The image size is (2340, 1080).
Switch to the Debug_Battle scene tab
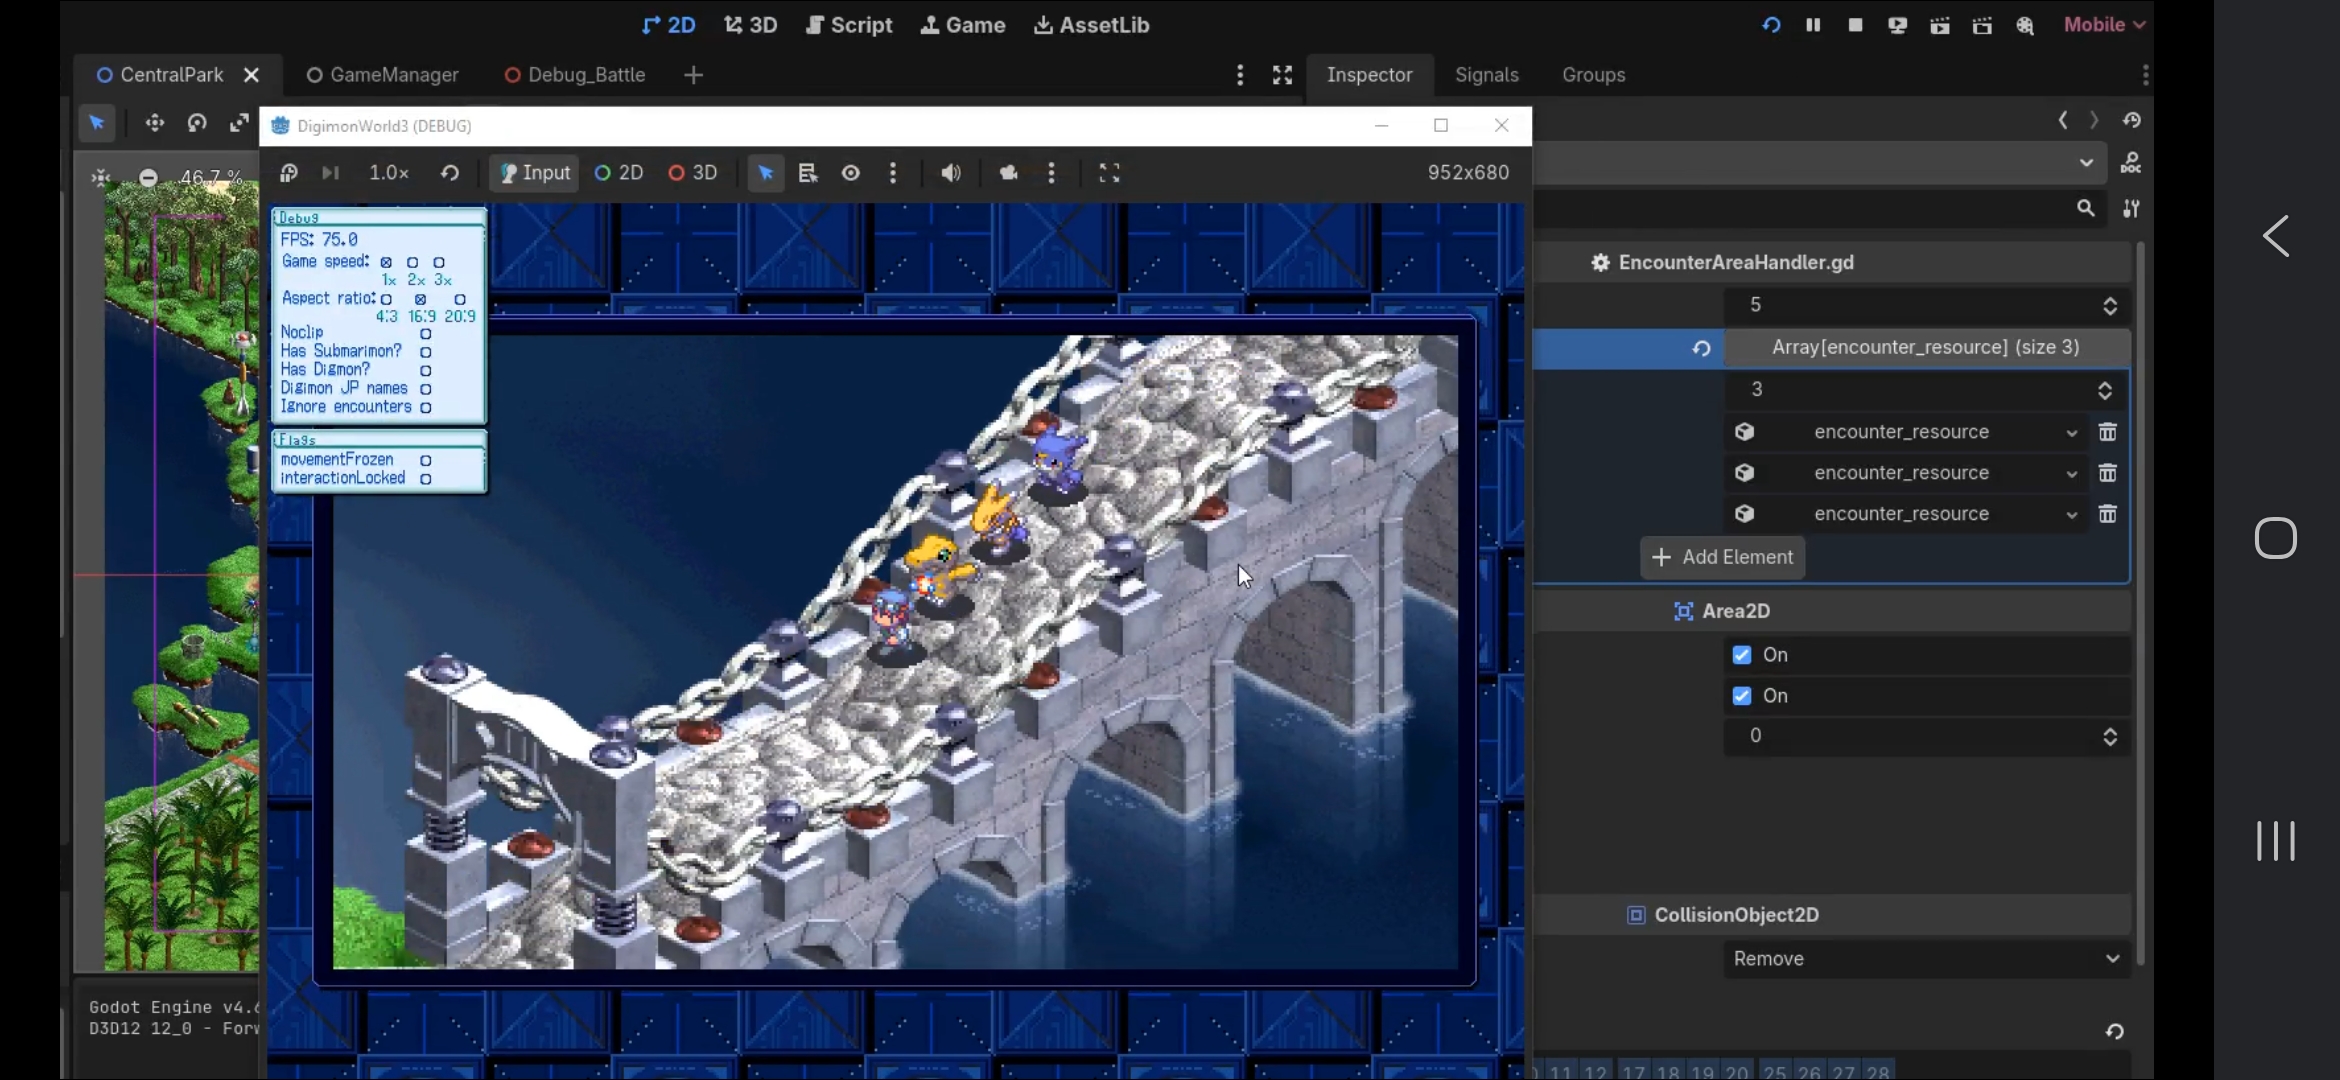[576, 75]
